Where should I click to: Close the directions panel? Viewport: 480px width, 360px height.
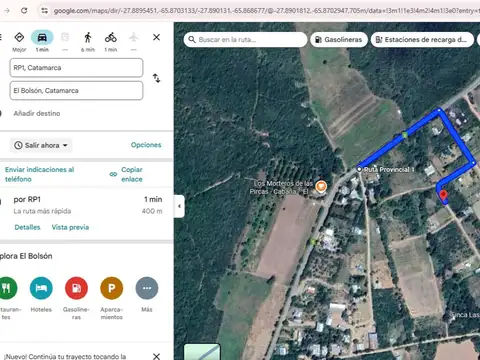point(156,37)
